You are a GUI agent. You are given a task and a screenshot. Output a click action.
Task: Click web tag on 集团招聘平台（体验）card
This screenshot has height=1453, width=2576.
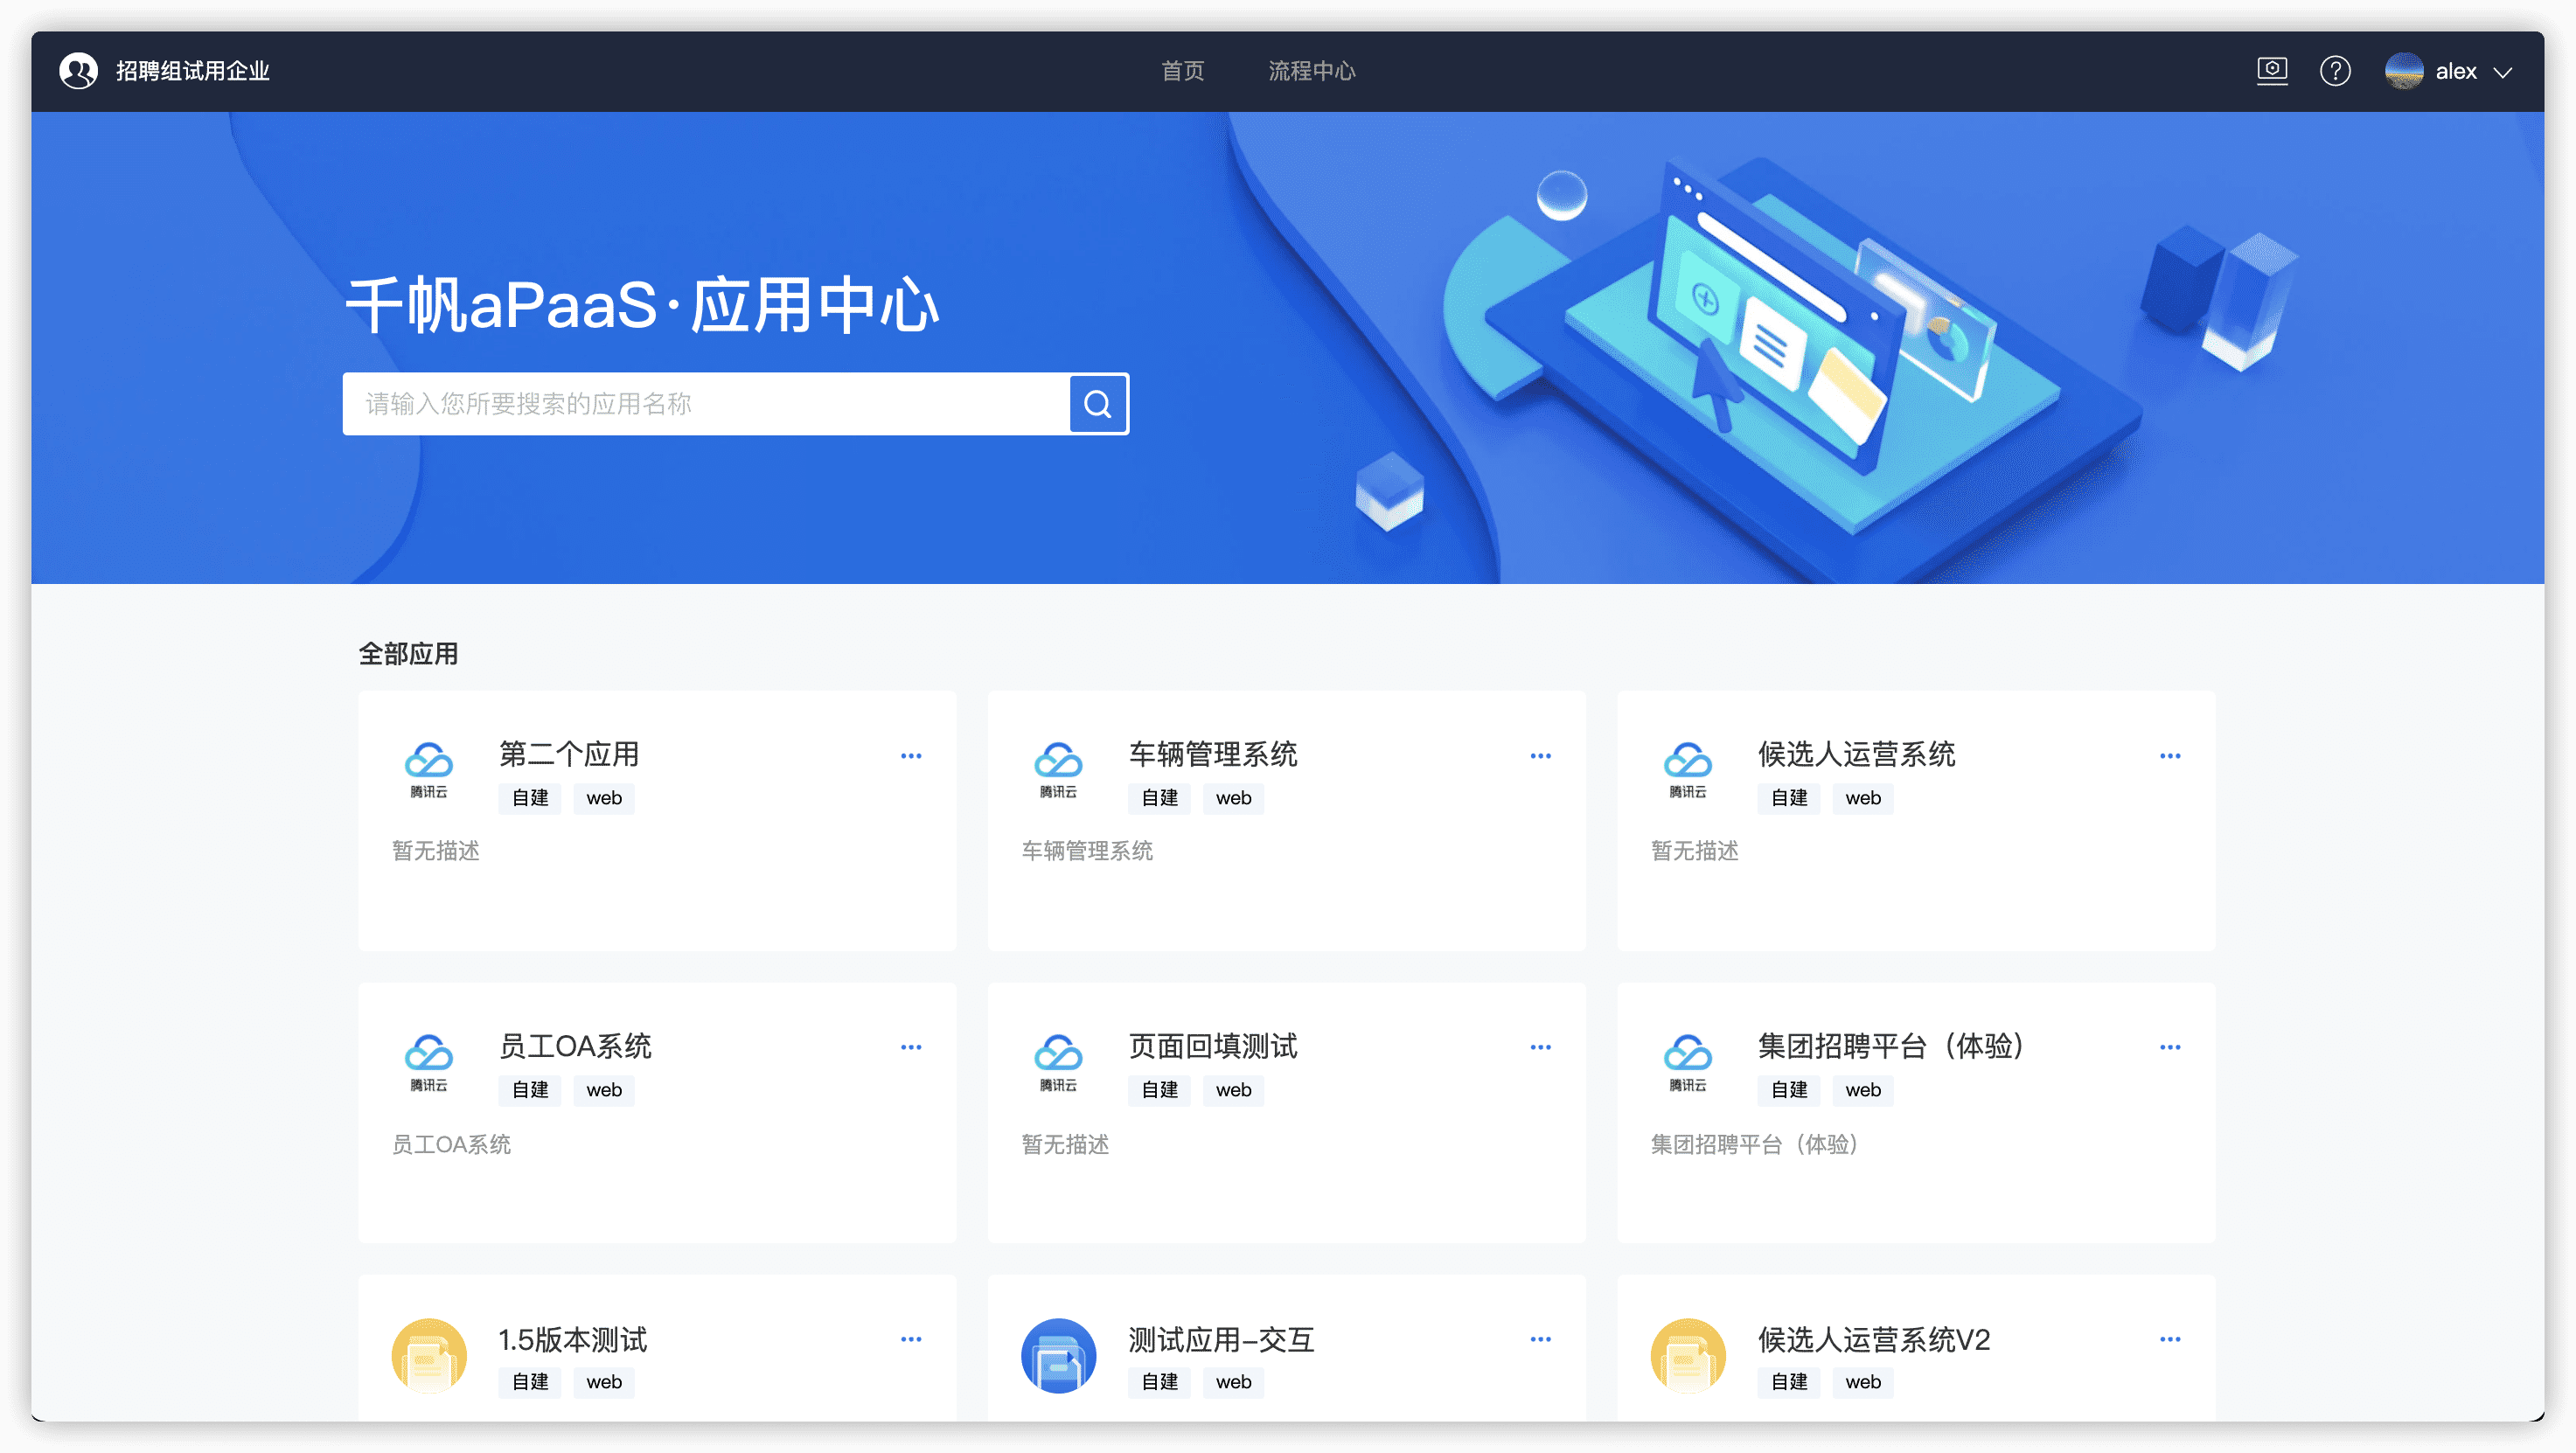click(x=1863, y=1090)
